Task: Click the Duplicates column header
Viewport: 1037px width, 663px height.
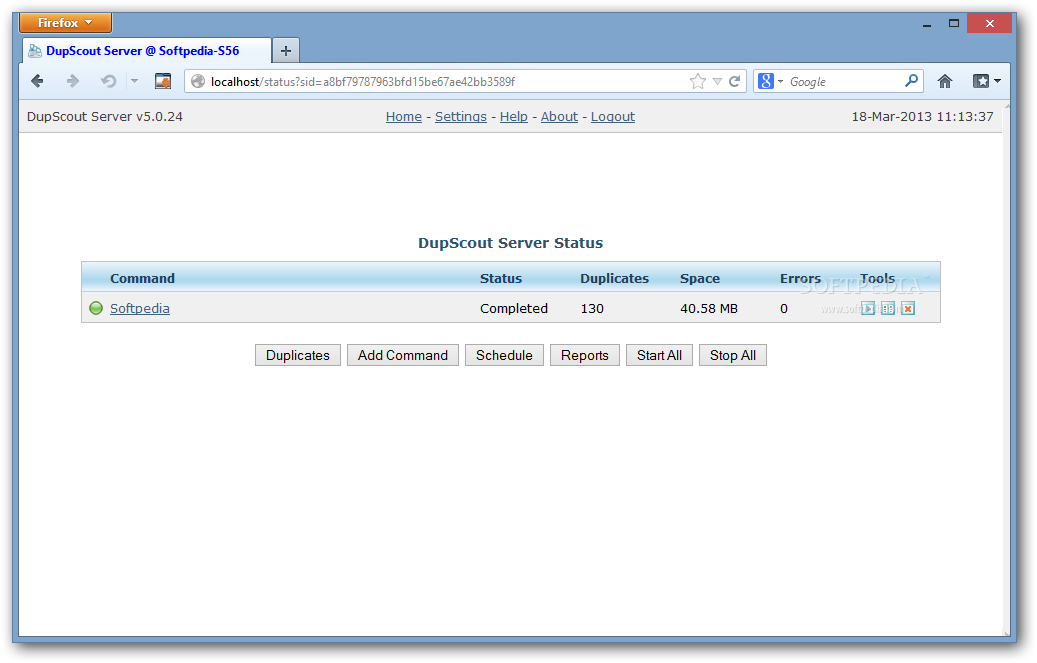Action: pyautogui.click(x=614, y=279)
